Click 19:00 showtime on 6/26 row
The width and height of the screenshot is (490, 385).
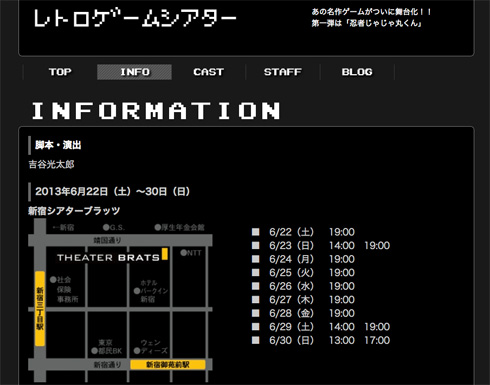342,286
